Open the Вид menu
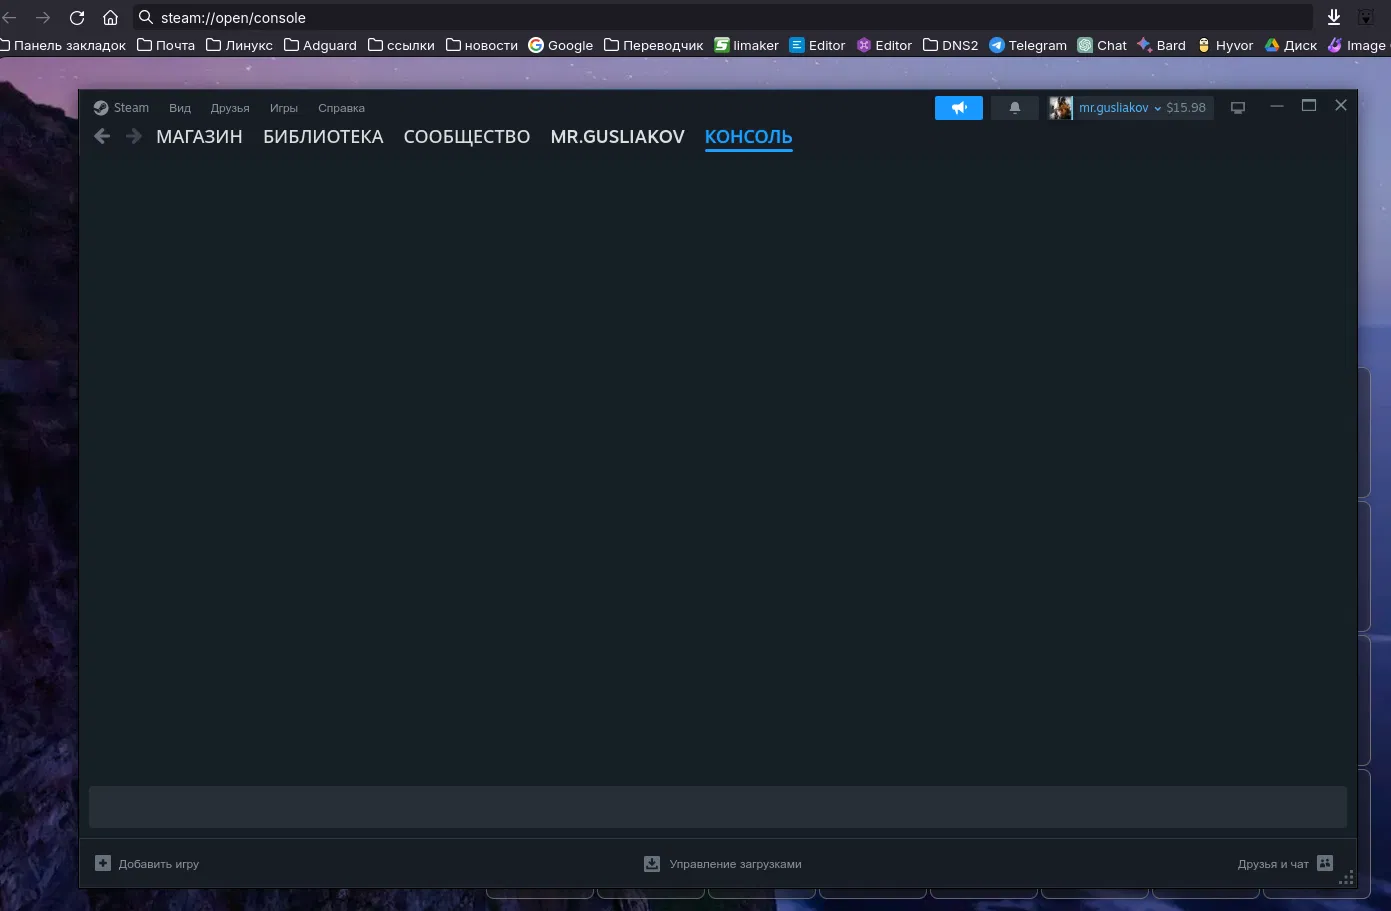The image size is (1391, 911). click(x=180, y=108)
